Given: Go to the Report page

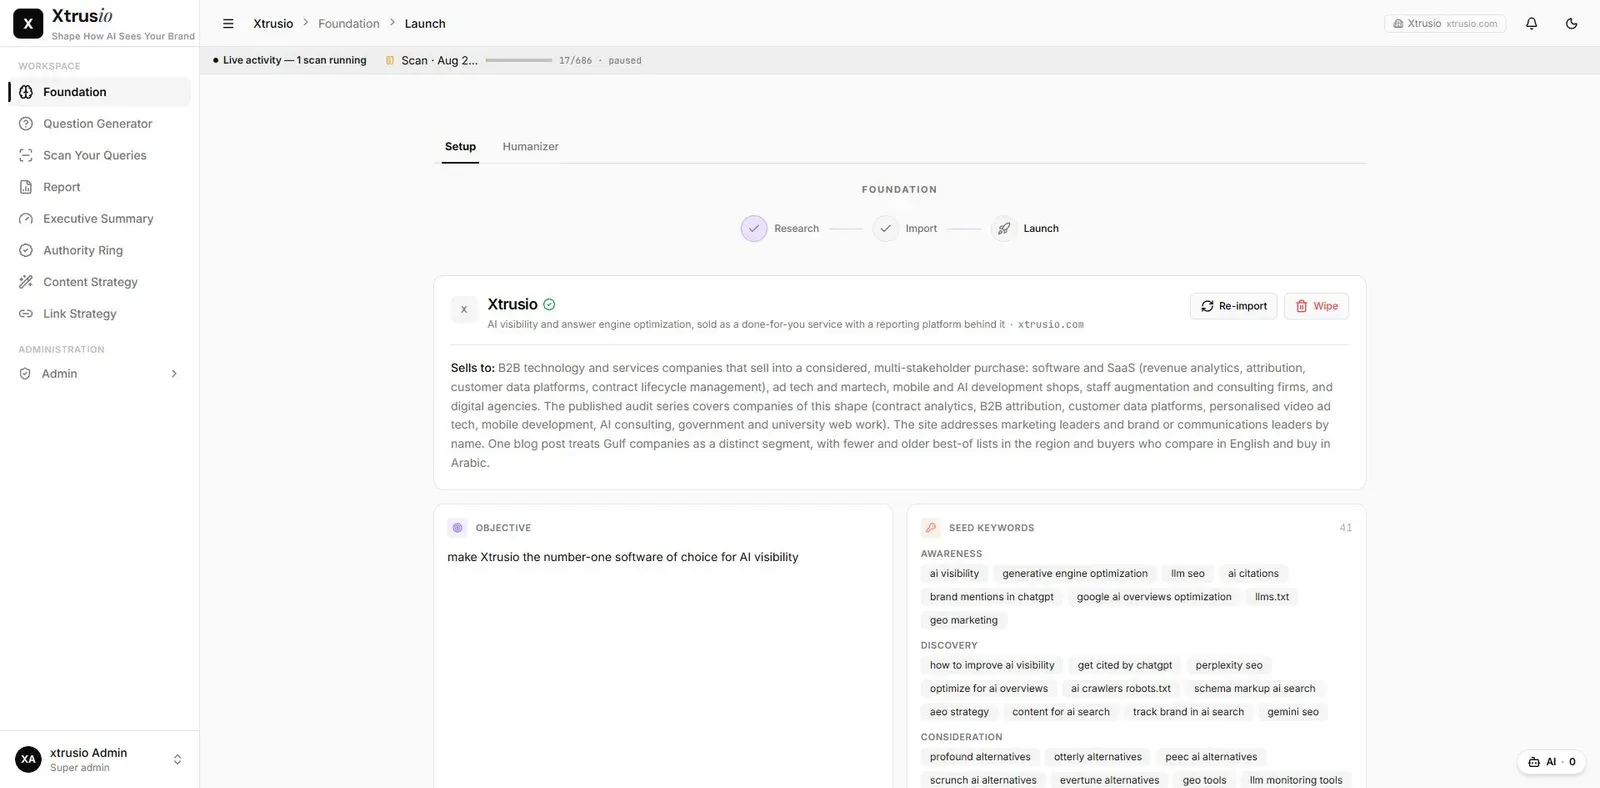Looking at the screenshot, I should (x=99, y=187).
